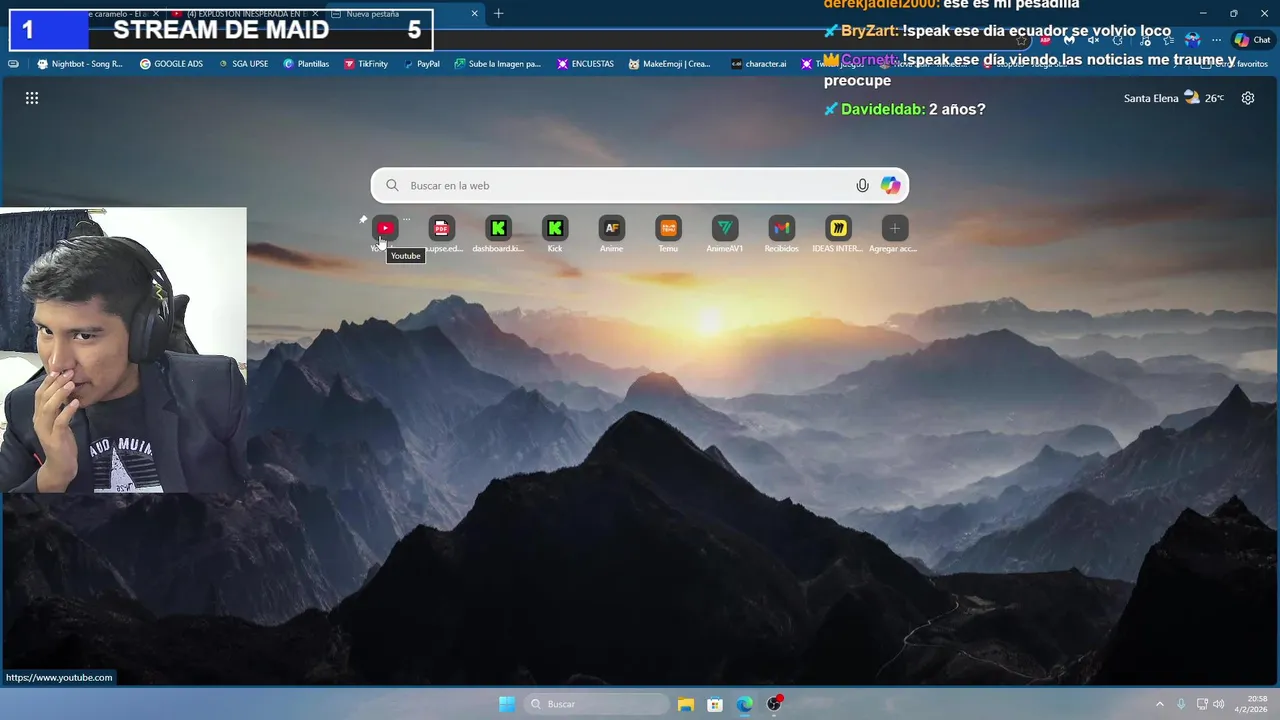The width and height of the screenshot is (1280, 720).
Task: Open the Anime AF quick link tile
Action: tap(611, 228)
